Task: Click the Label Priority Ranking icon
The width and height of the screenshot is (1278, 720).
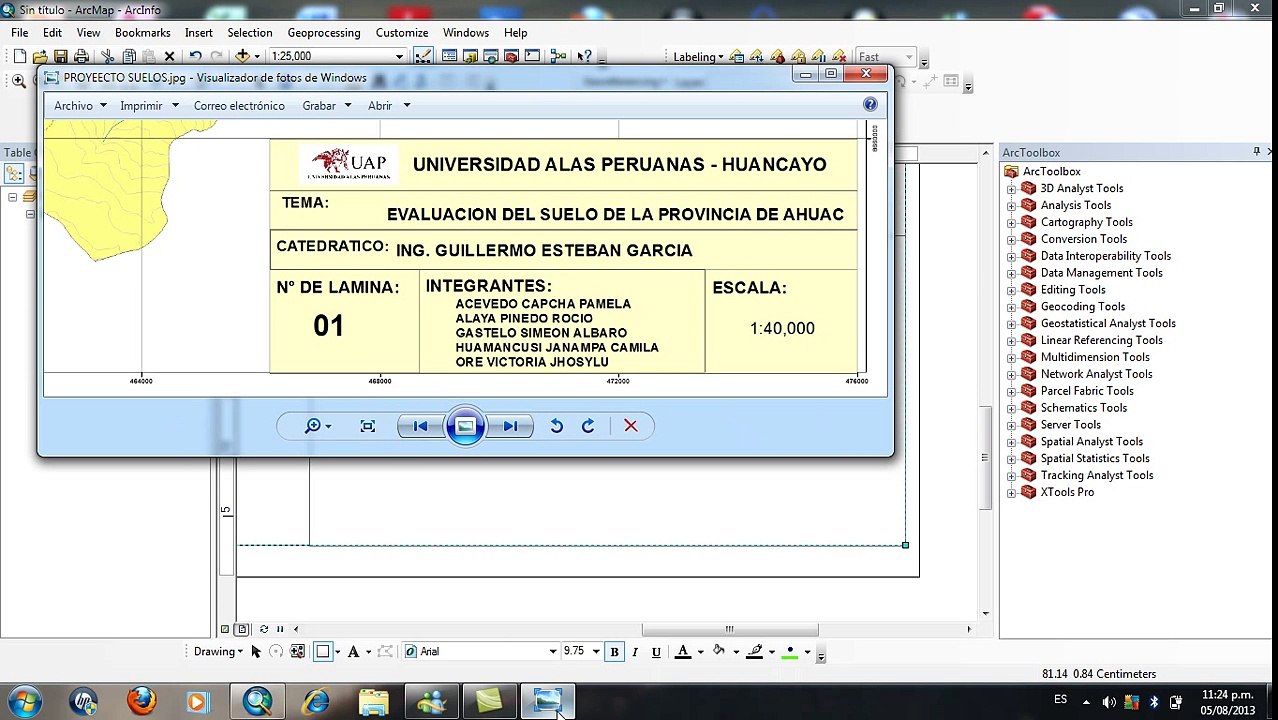Action: point(757,57)
